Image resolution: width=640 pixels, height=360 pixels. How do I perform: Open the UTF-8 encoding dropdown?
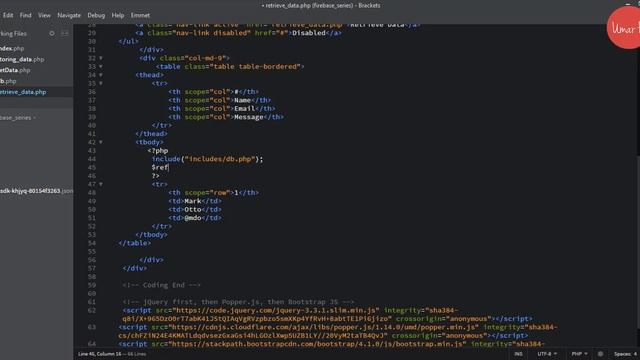pos(547,354)
